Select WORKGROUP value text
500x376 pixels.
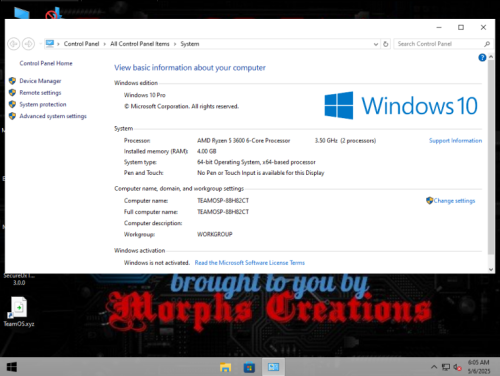(215, 234)
